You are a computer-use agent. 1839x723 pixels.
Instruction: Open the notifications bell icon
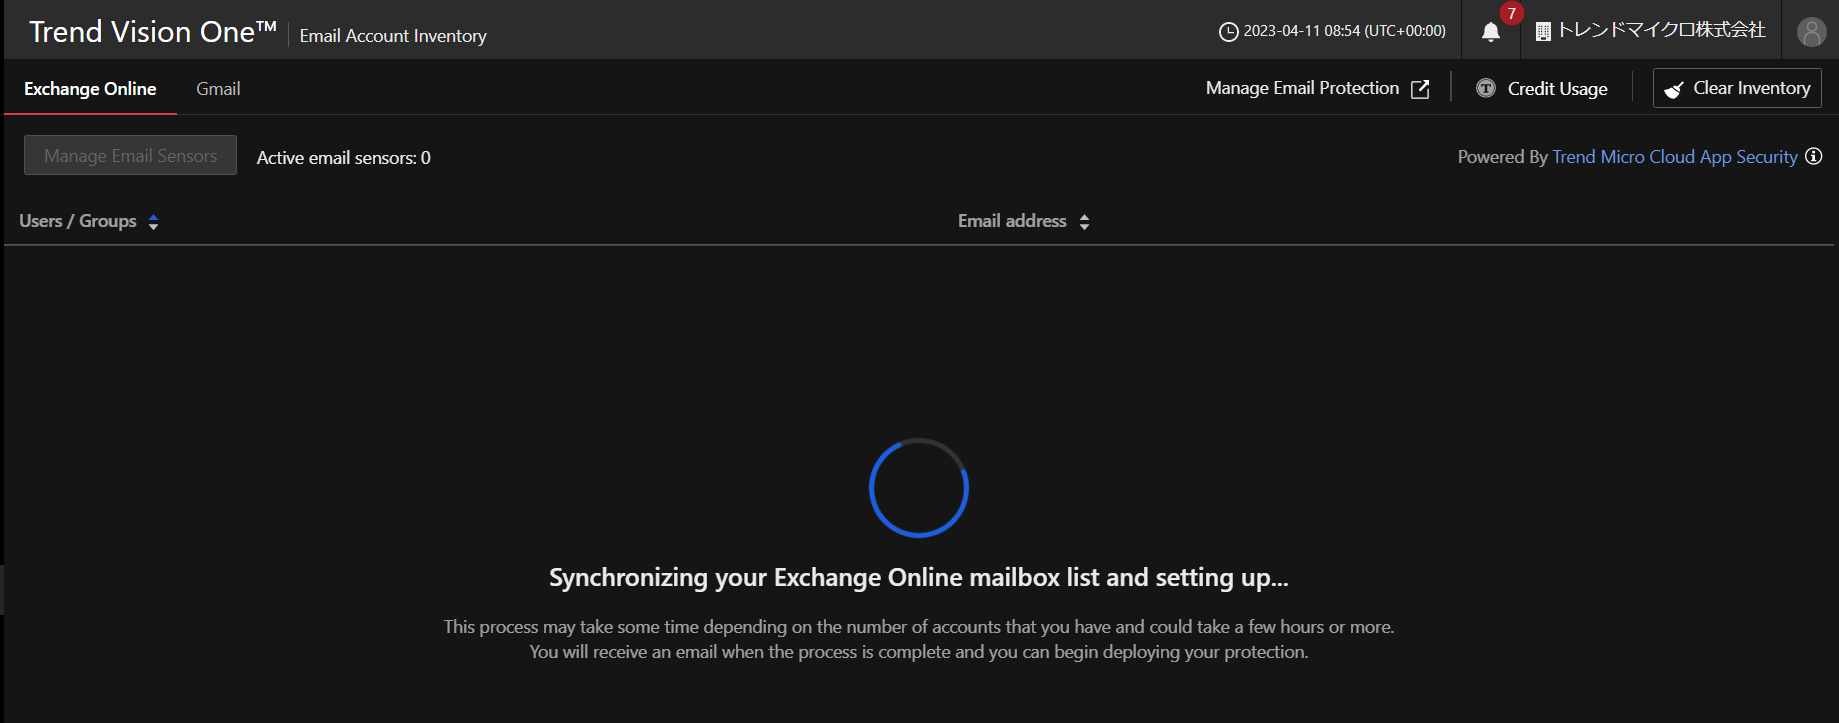[x=1490, y=32]
